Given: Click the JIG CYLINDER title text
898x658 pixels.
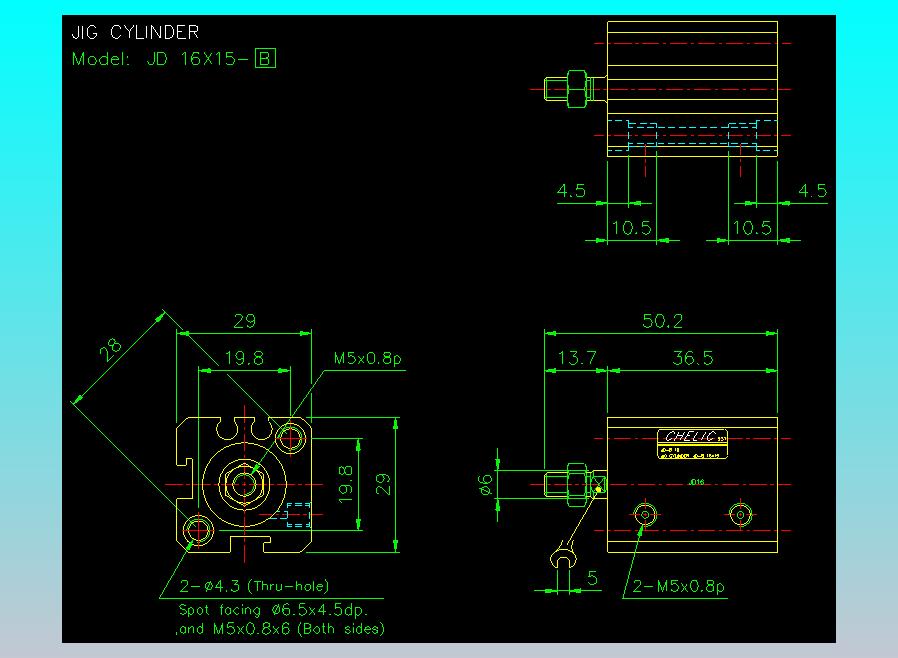Looking at the screenshot, I should pos(135,32).
